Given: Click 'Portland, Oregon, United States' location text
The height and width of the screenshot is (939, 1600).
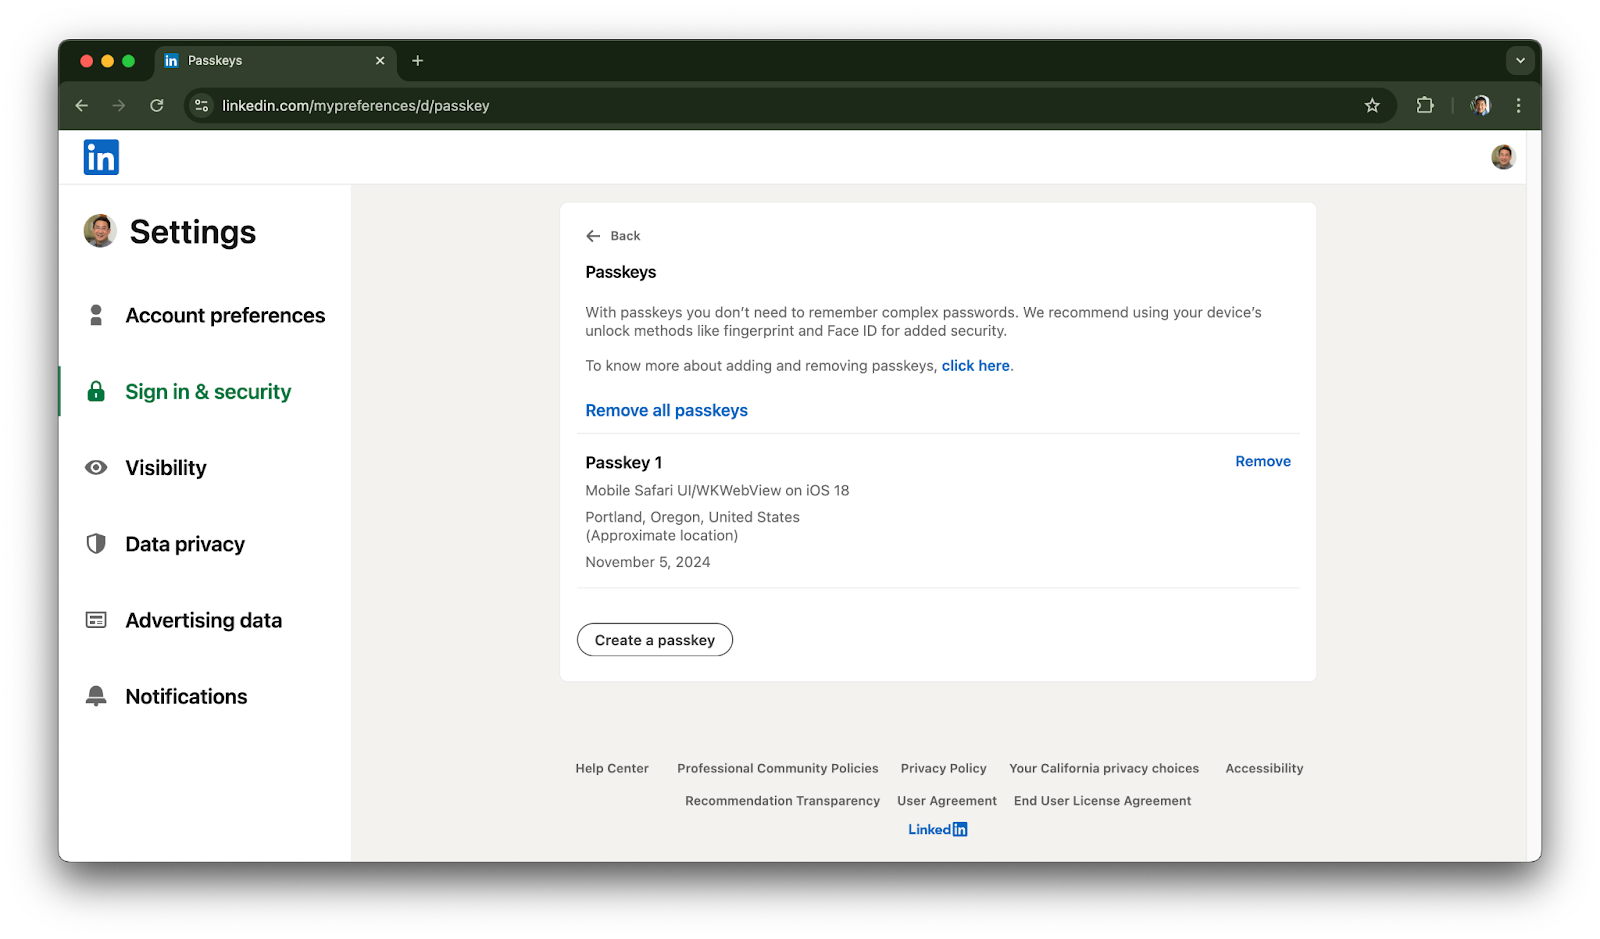Looking at the screenshot, I should [692, 517].
